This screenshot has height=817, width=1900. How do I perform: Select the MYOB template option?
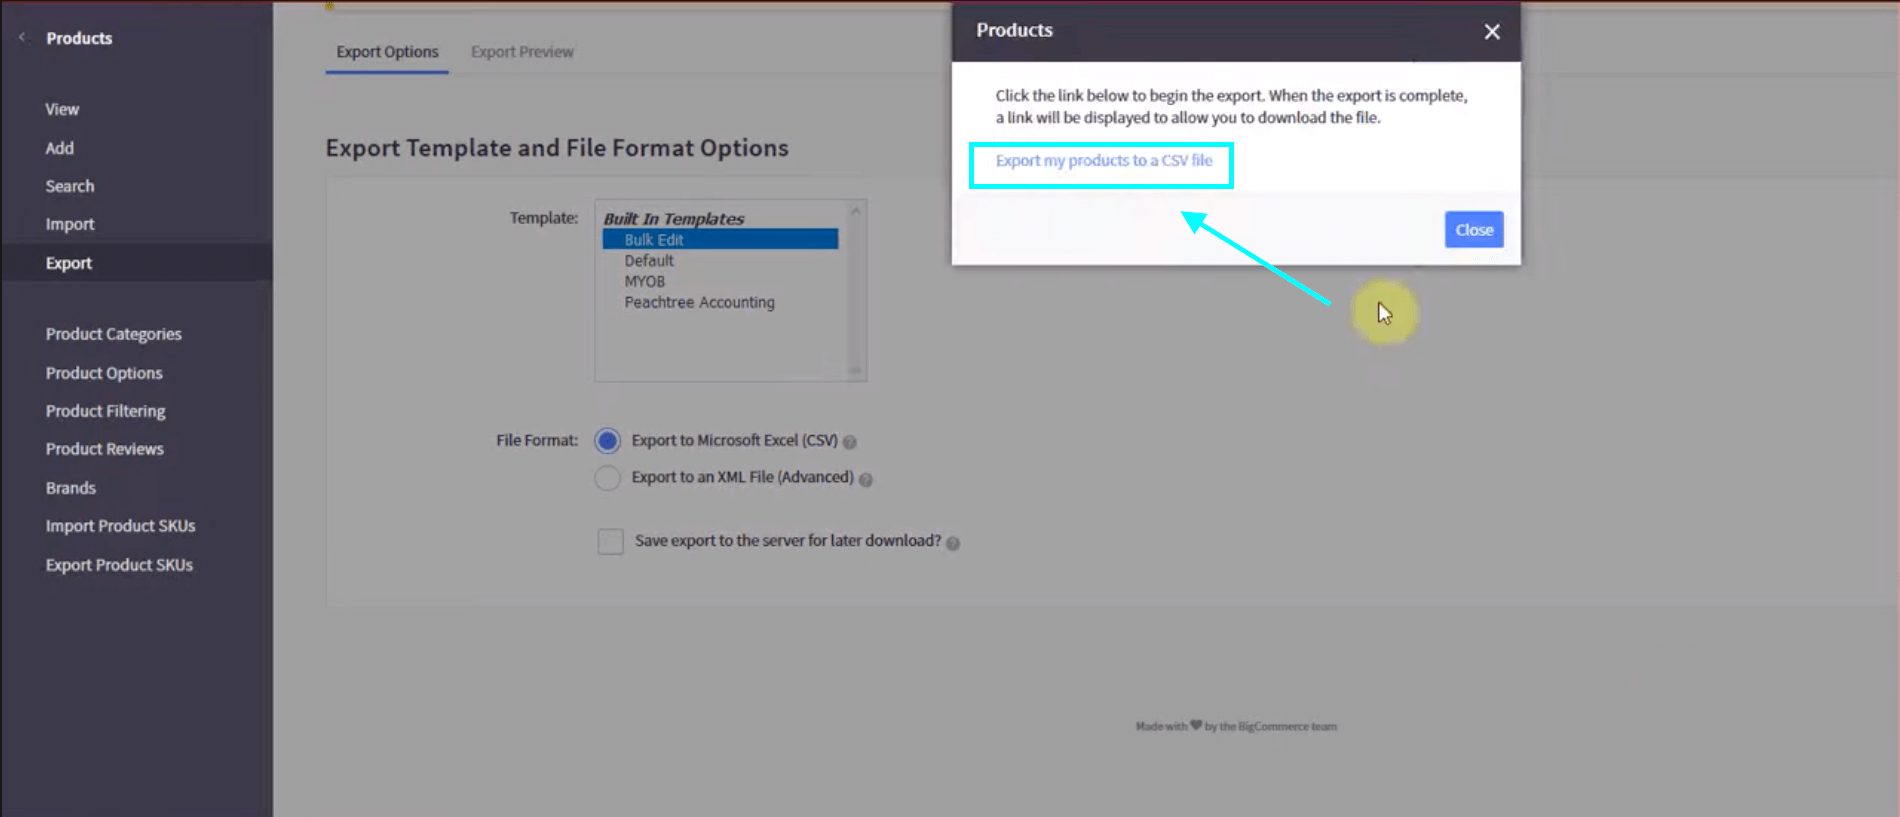click(644, 282)
